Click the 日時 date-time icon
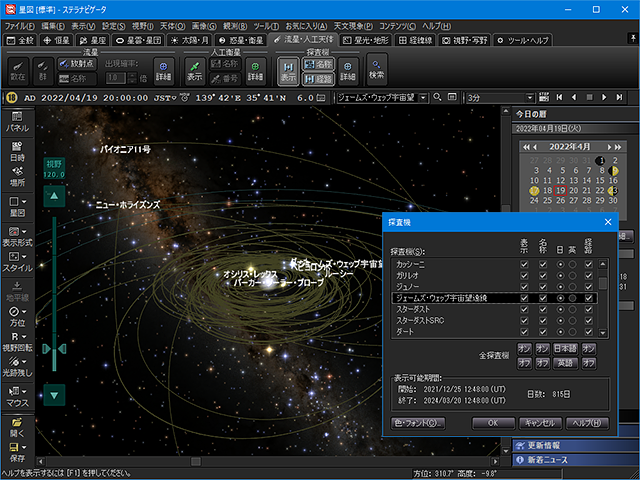640x480 pixels. coord(17,150)
